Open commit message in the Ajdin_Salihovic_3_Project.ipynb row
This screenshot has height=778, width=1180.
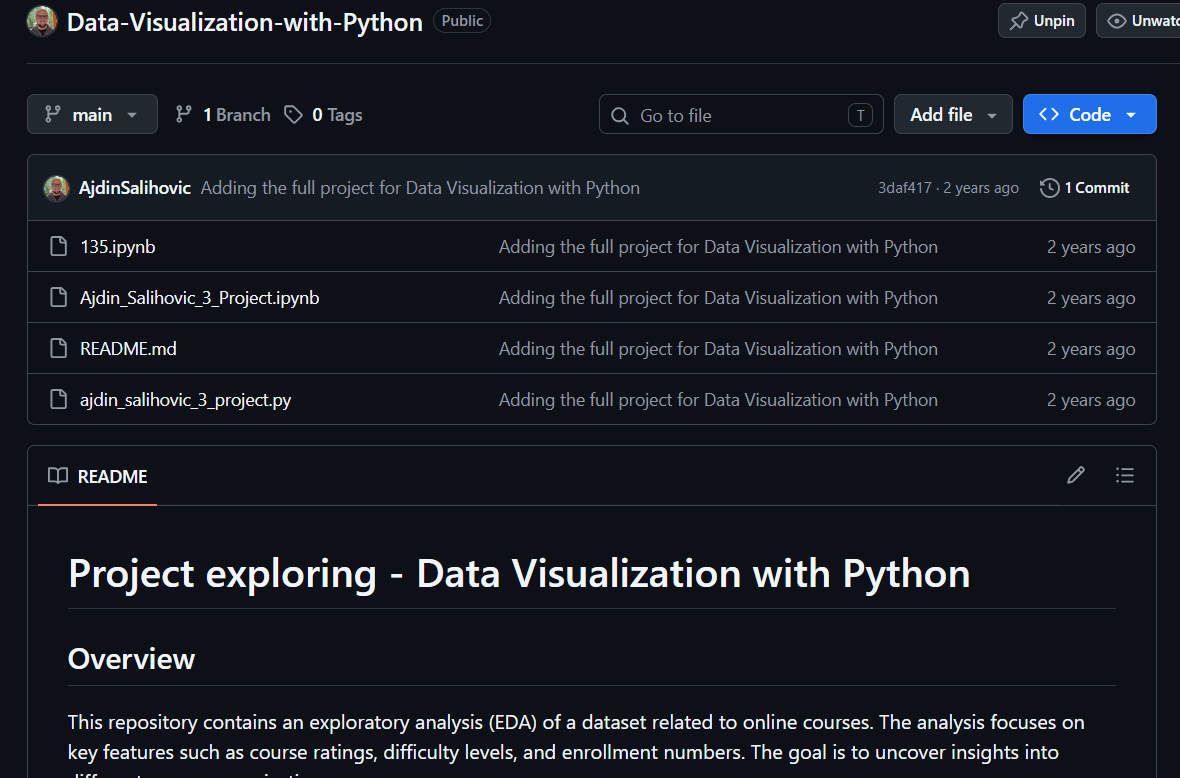click(x=718, y=298)
